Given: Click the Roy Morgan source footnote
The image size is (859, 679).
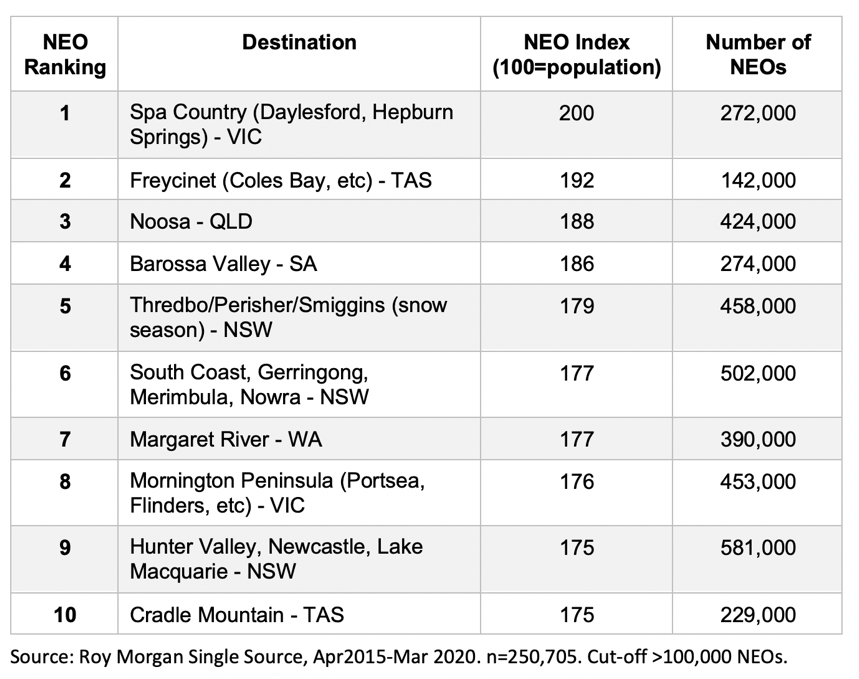Looking at the screenshot, I should coord(397,657).
